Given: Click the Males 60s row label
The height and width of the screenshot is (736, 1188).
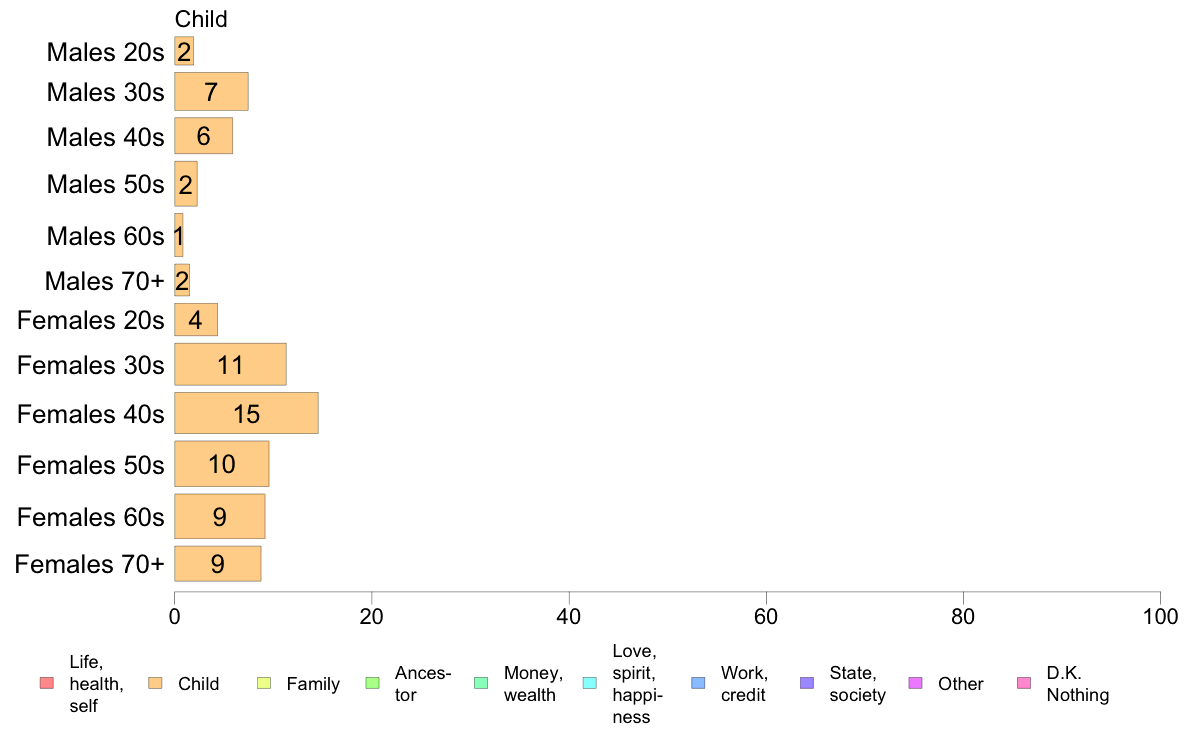Looking at the screenshot, I should pyautogui.click(x=105, y=236).
